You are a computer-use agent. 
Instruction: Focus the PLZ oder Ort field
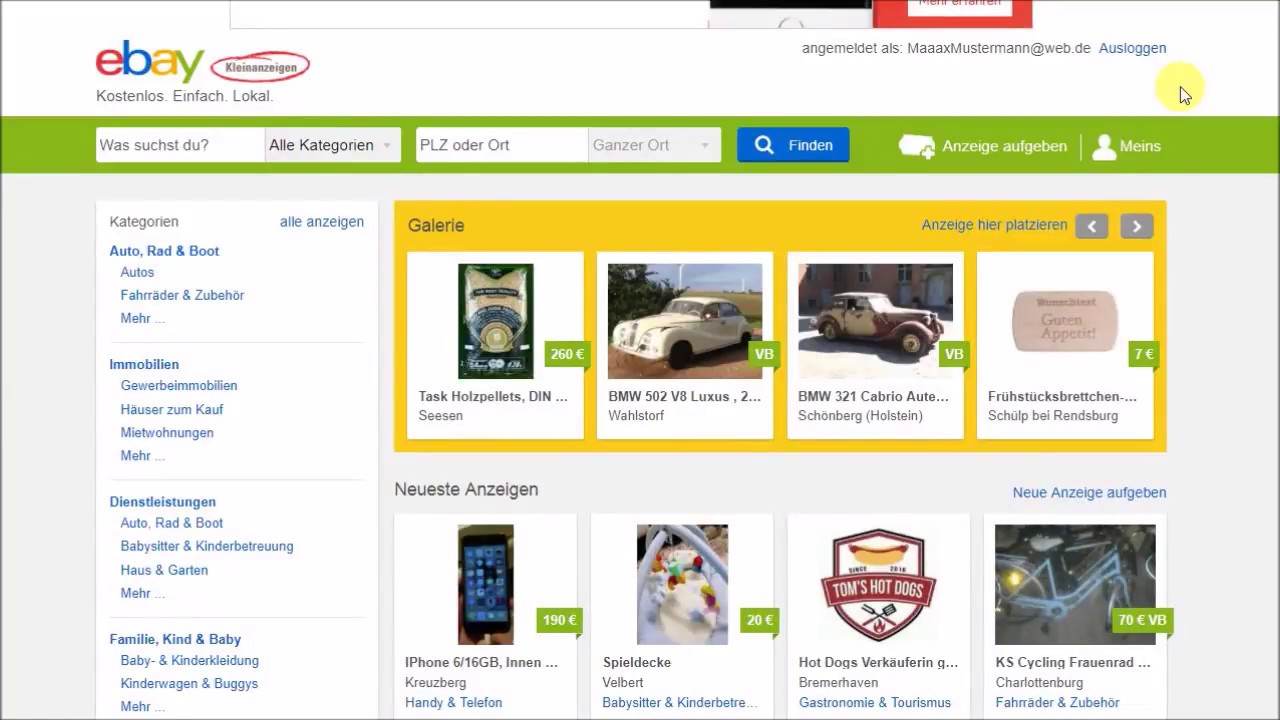[502, 145]
